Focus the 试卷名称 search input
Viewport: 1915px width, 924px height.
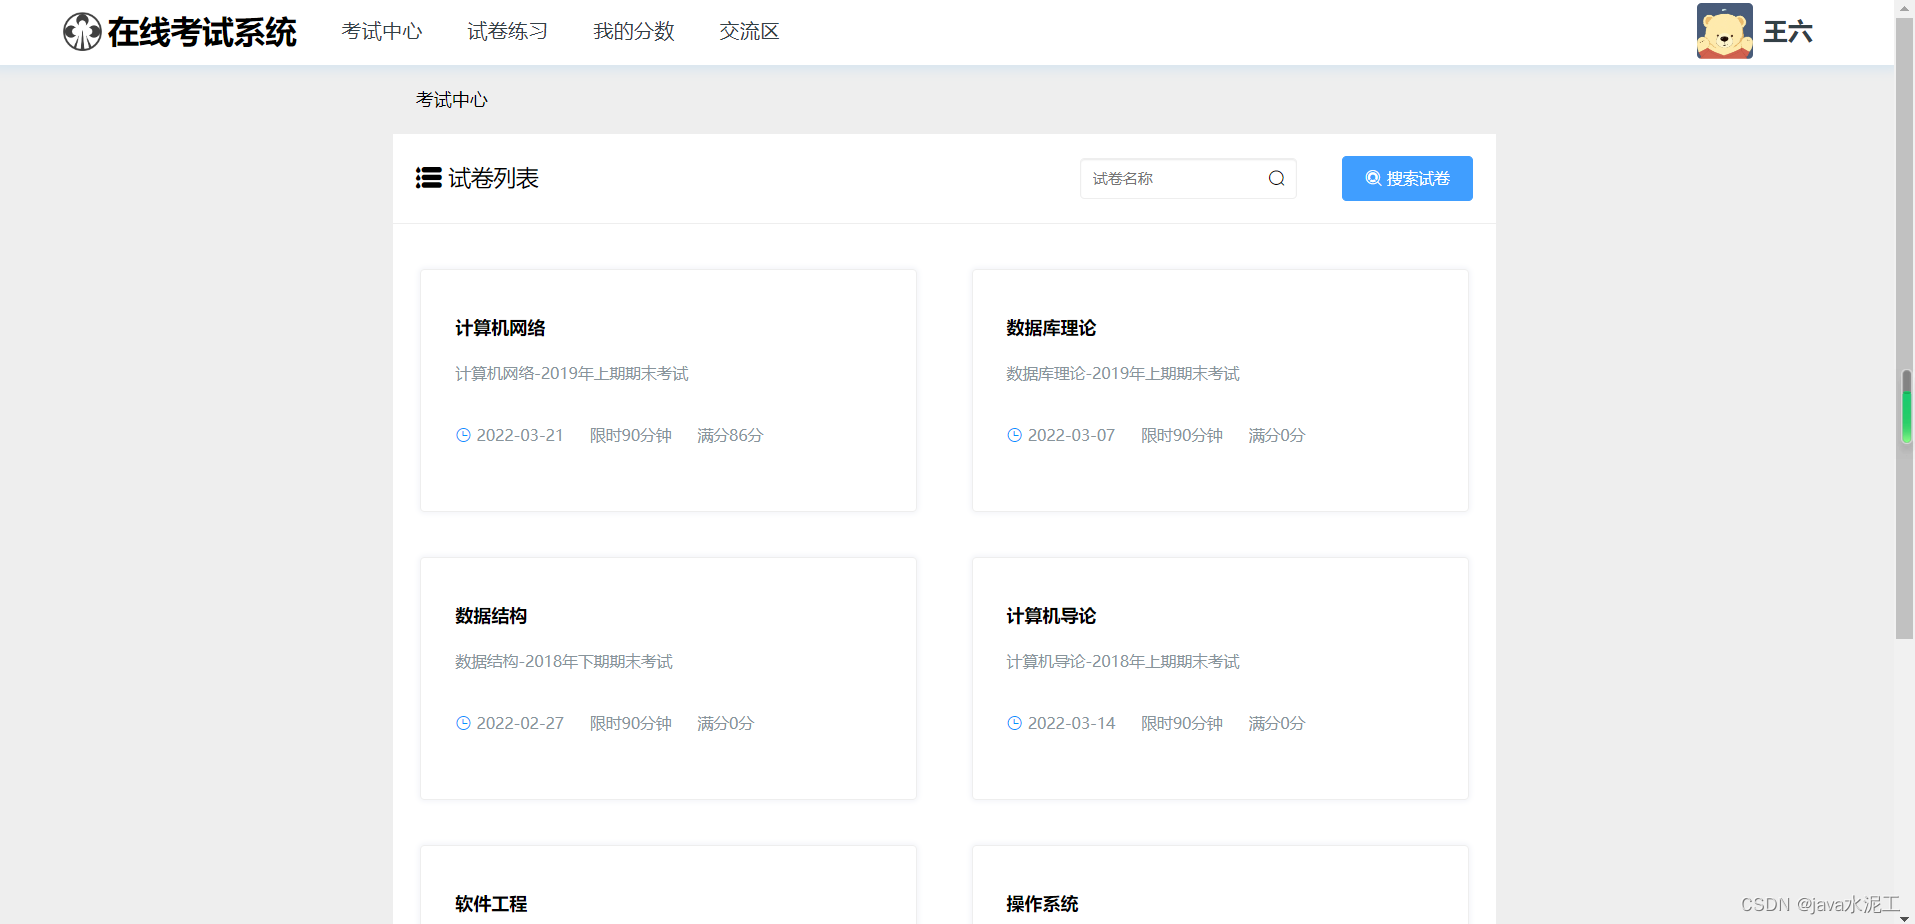[x=1188, y=178]
